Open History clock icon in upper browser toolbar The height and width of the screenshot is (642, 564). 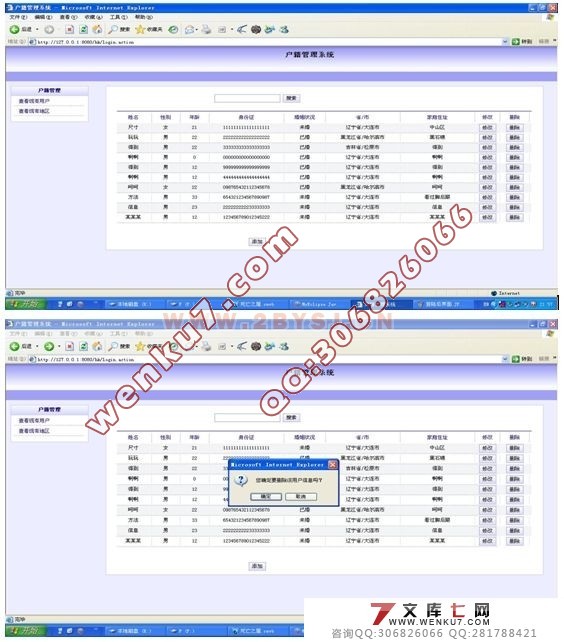(x=173, y=29)
